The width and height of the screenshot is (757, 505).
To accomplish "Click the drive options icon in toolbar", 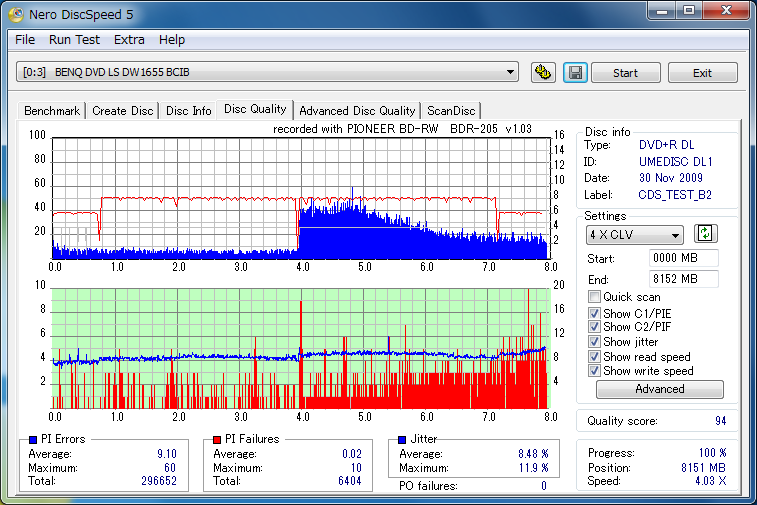I will [x=543, y=73].
